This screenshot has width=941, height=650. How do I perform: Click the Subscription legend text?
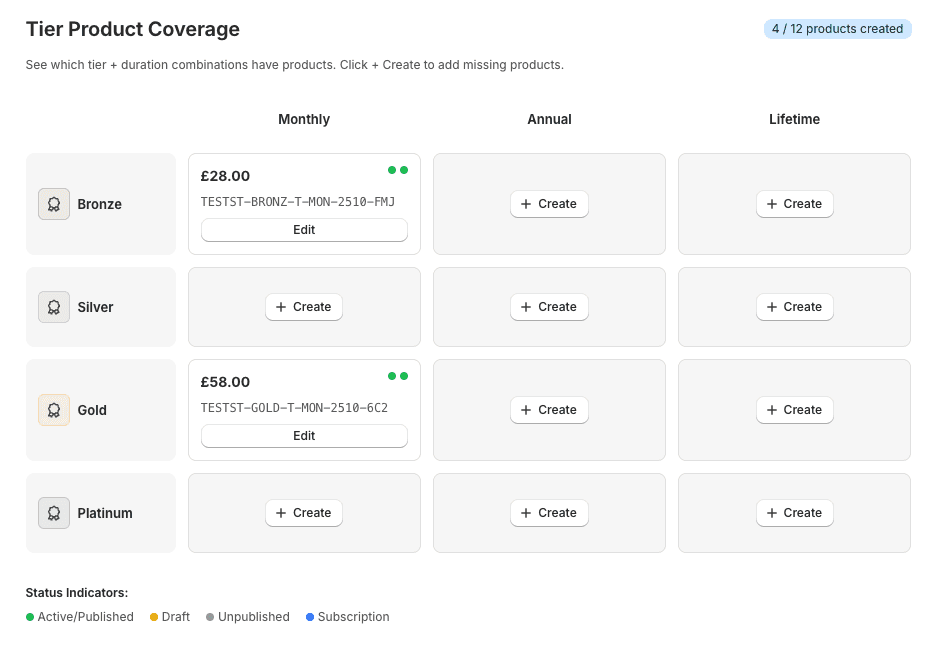(x=353, y=617)
